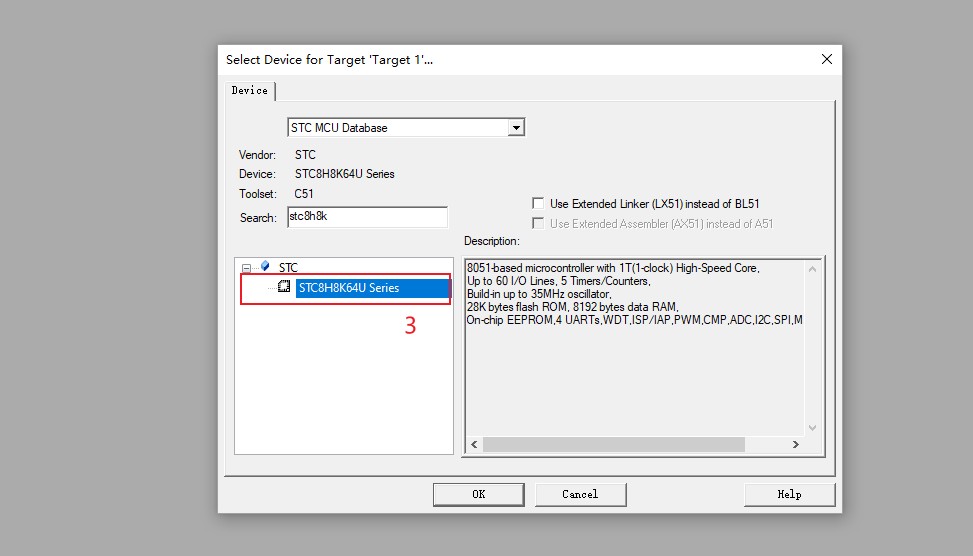Image resolution: width=973 pixels, height=556 pixels.
Task: Click the 28K bytes flash ROM line
Action: pyautogui.click(x=573, y=307)
